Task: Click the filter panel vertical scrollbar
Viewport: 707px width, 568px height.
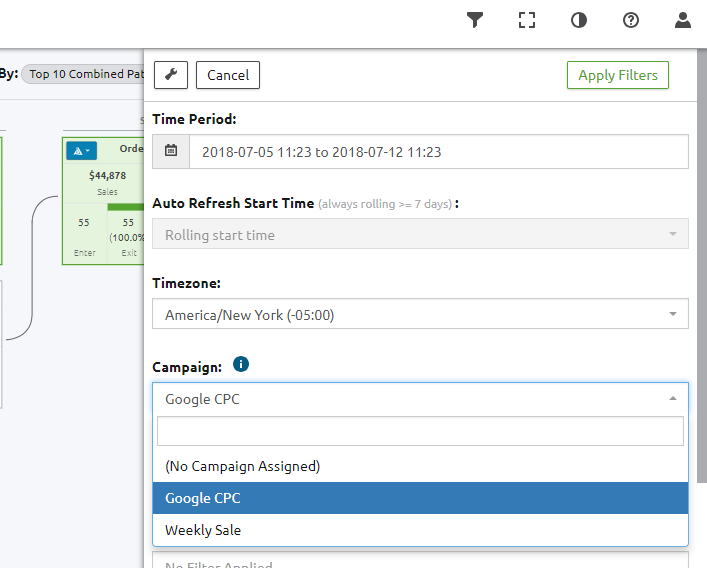Action: 702,266
